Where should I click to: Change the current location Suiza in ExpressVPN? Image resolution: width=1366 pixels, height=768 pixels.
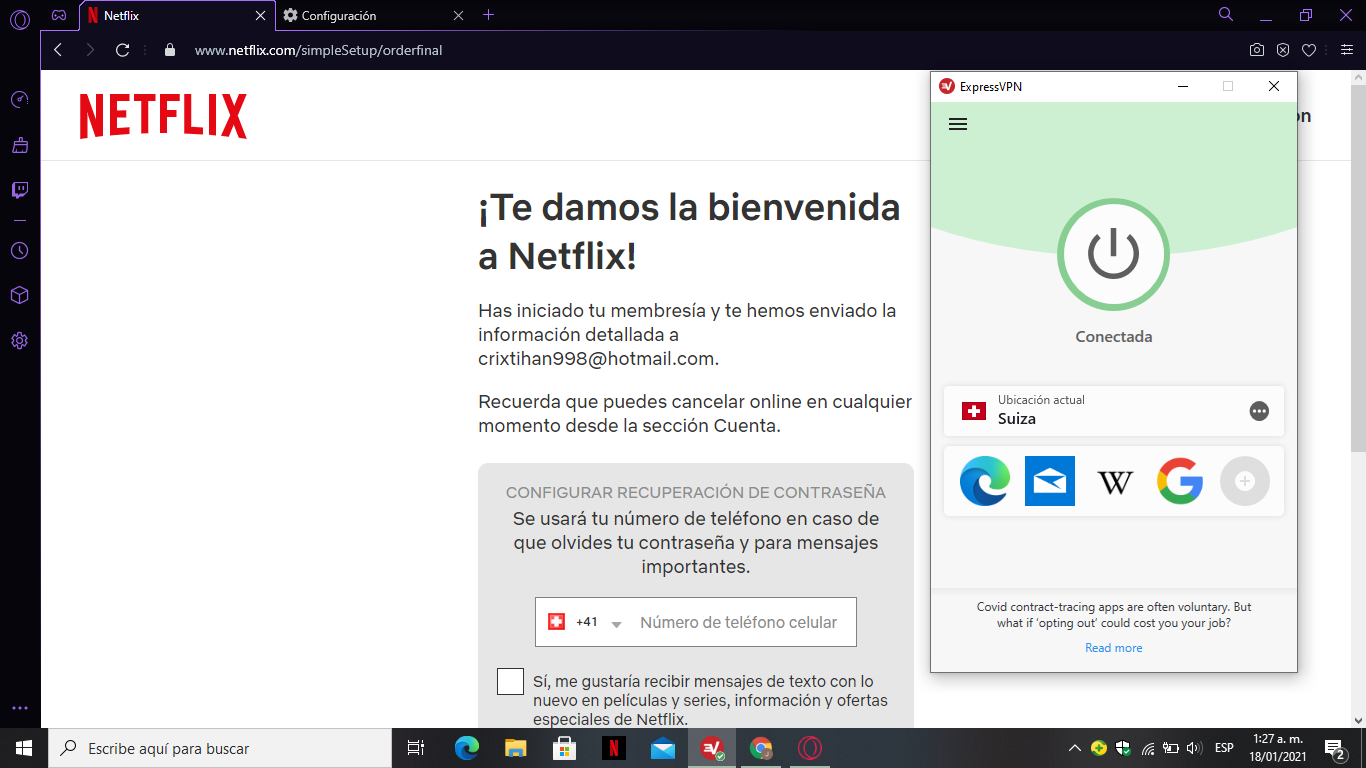pyautogui.click(x=1114, y=410)
